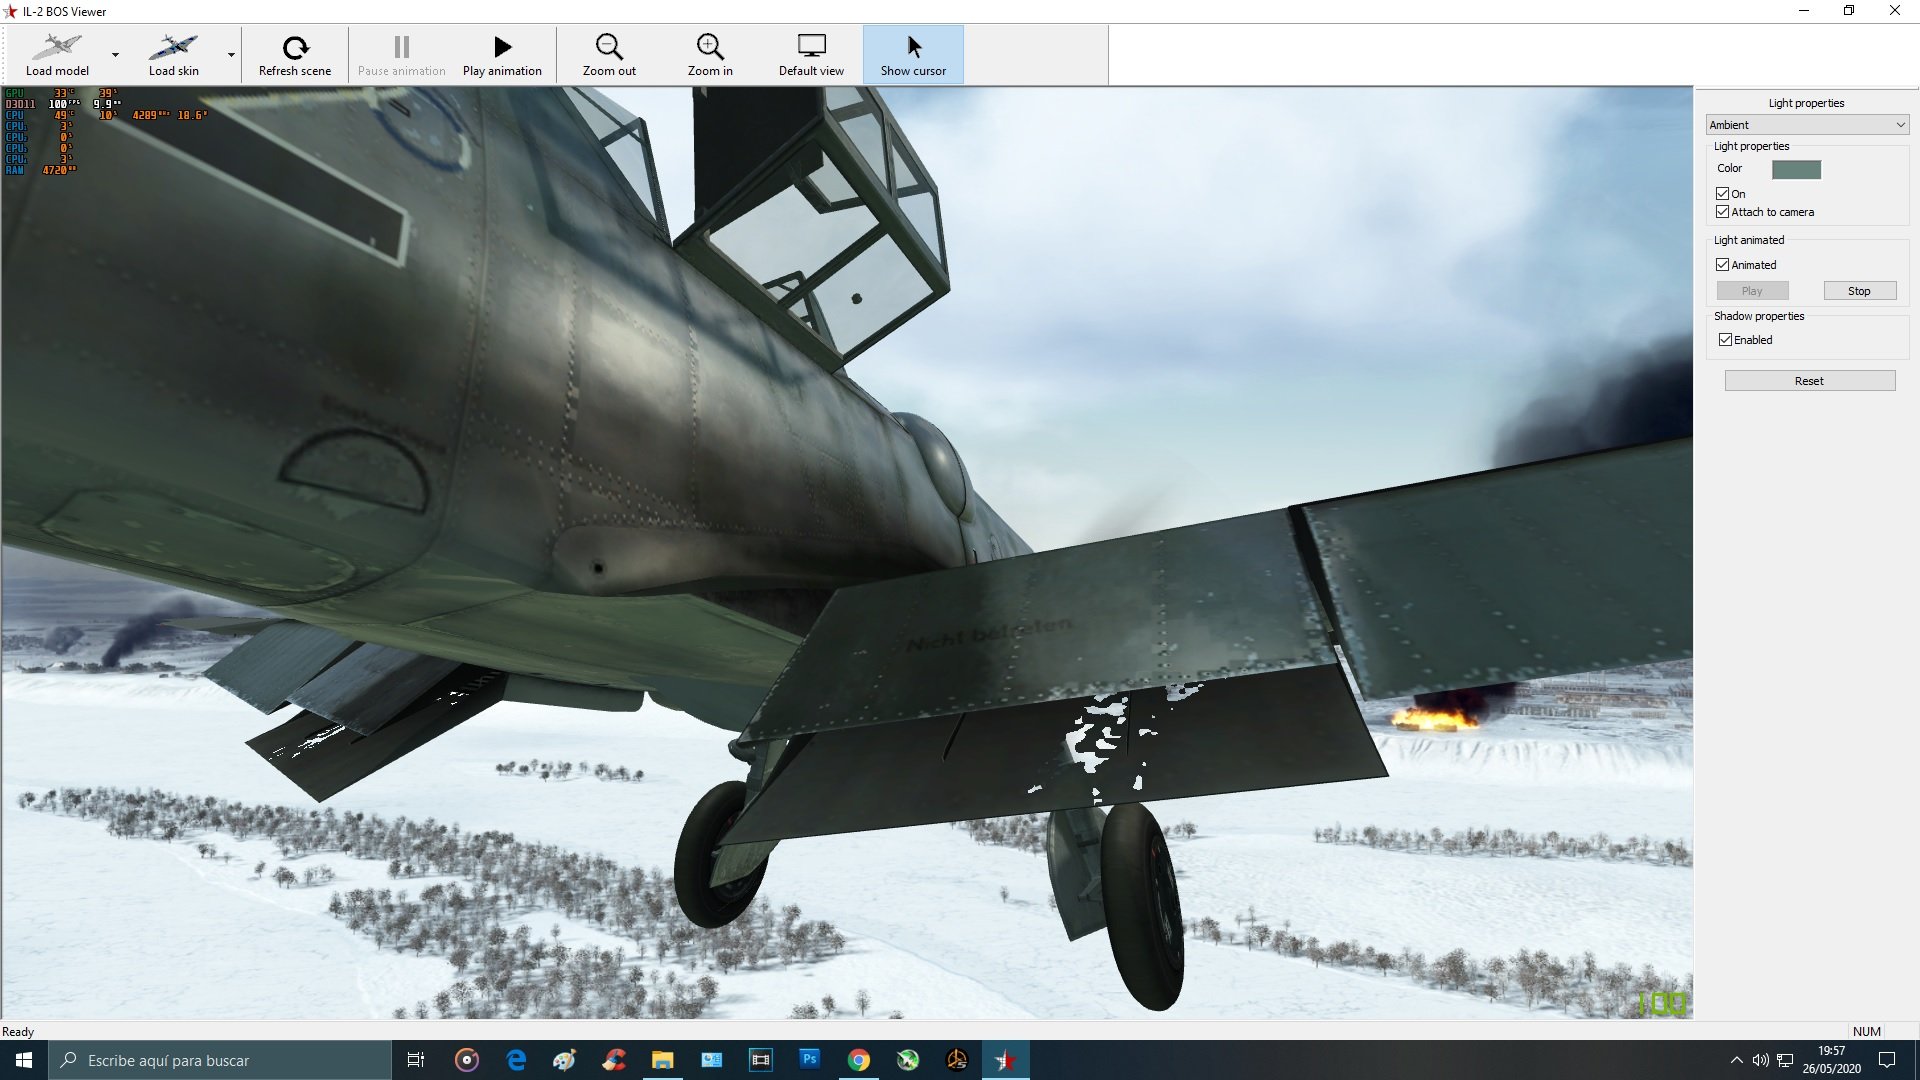
Task: Open Photoshop from the taskbar
Action: tap(810, 1059)
